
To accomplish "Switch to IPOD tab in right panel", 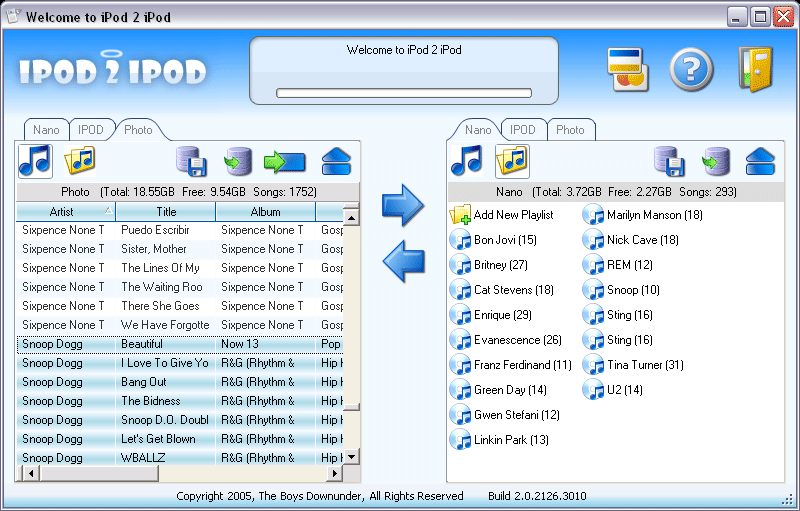I will click(523, 130).
